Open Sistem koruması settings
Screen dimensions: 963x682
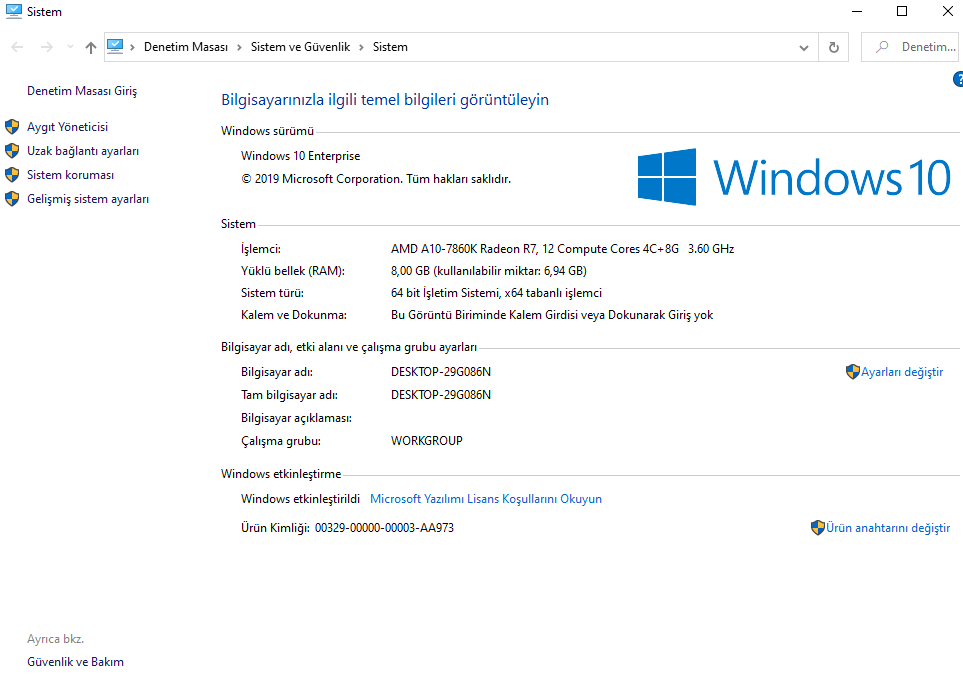coord(71,174)
